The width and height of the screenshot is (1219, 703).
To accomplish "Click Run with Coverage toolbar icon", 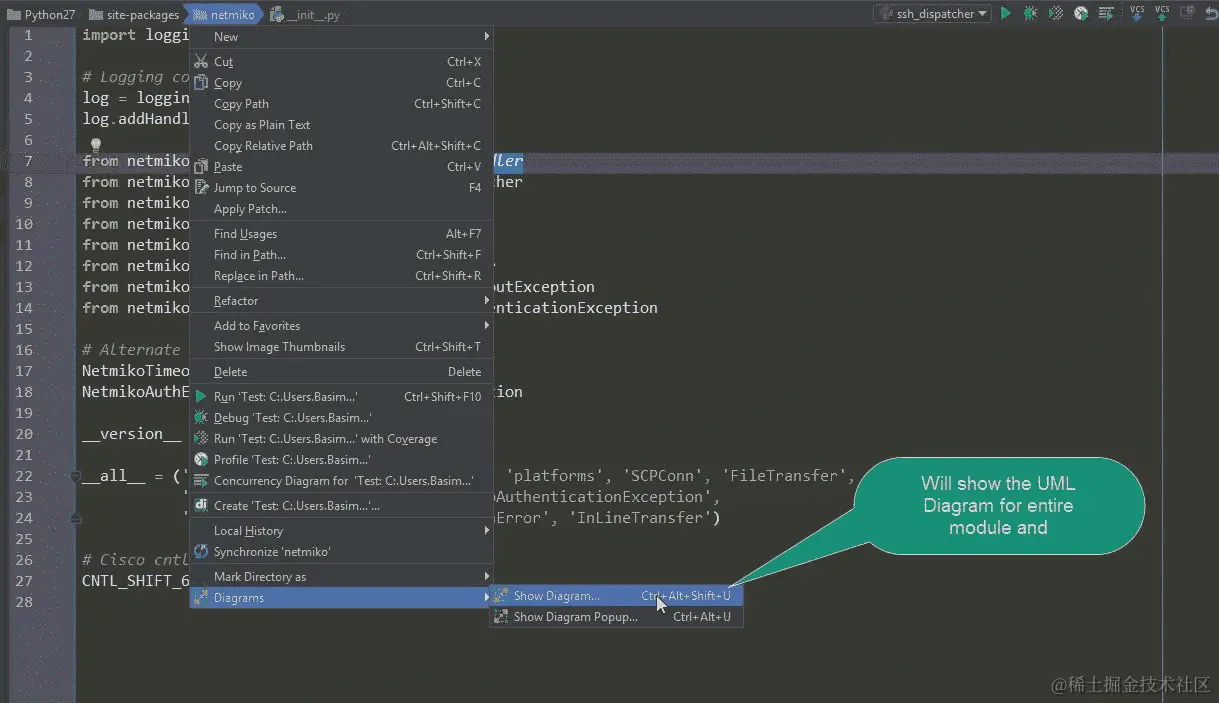I will click(x=1056, y=13).
